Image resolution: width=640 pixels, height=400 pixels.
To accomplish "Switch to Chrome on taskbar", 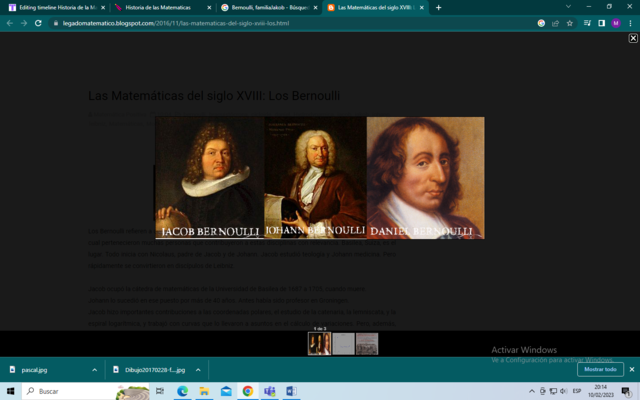I will click(247, 391).
